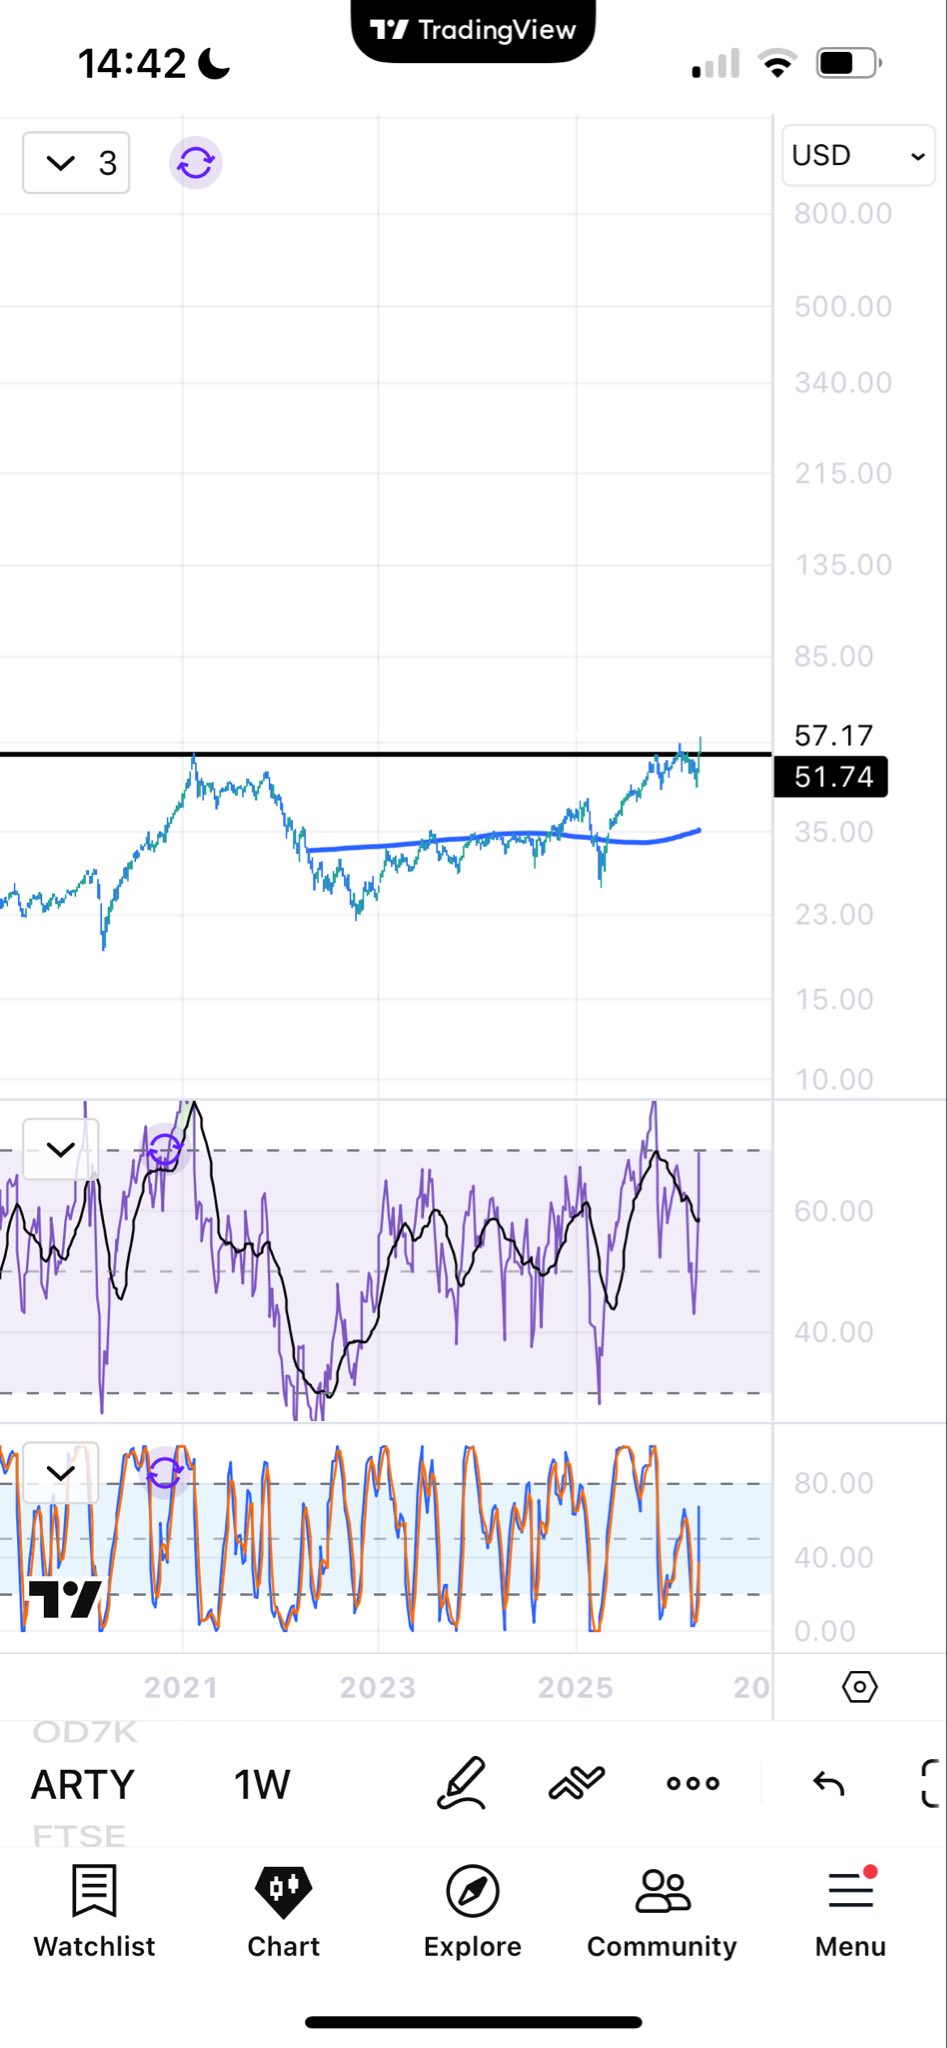The height and width of the screenshot is (2048, 947).
Task: Tap the refresh icon on stochastic pane
Action: 165,1473
